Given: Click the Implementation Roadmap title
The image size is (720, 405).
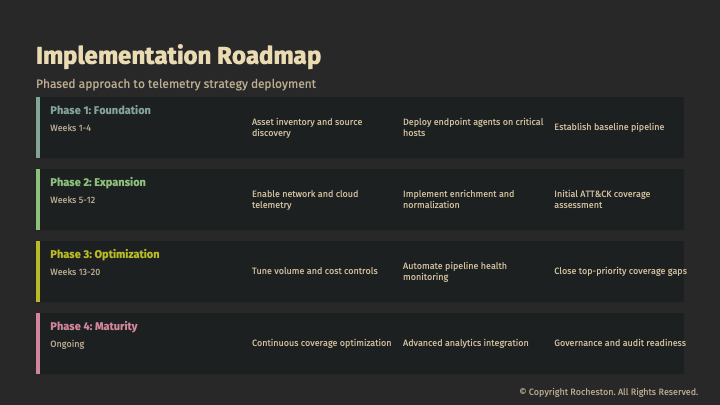Looking at the screenshot, I should [178, 55].
